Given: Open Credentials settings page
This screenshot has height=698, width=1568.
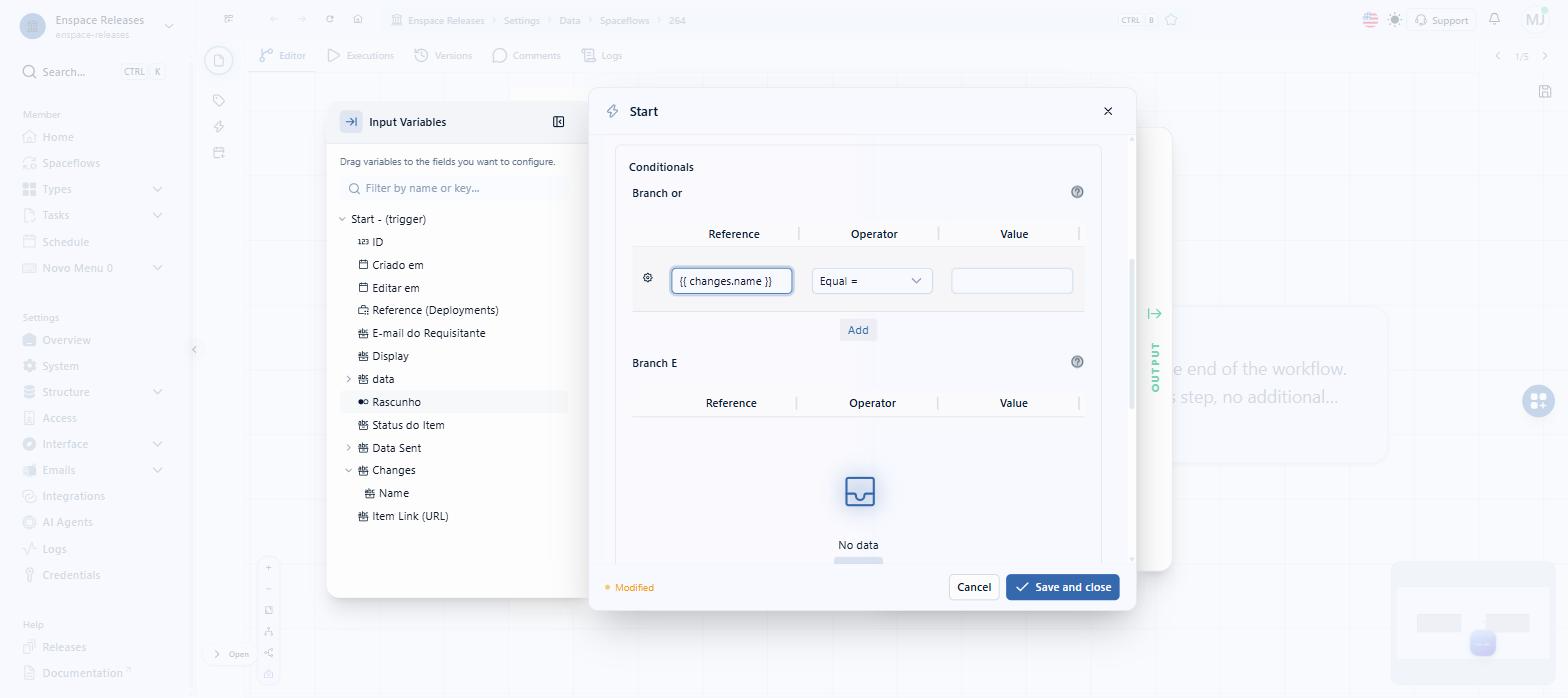Looking at the screenshot, I should pos(62,575).
